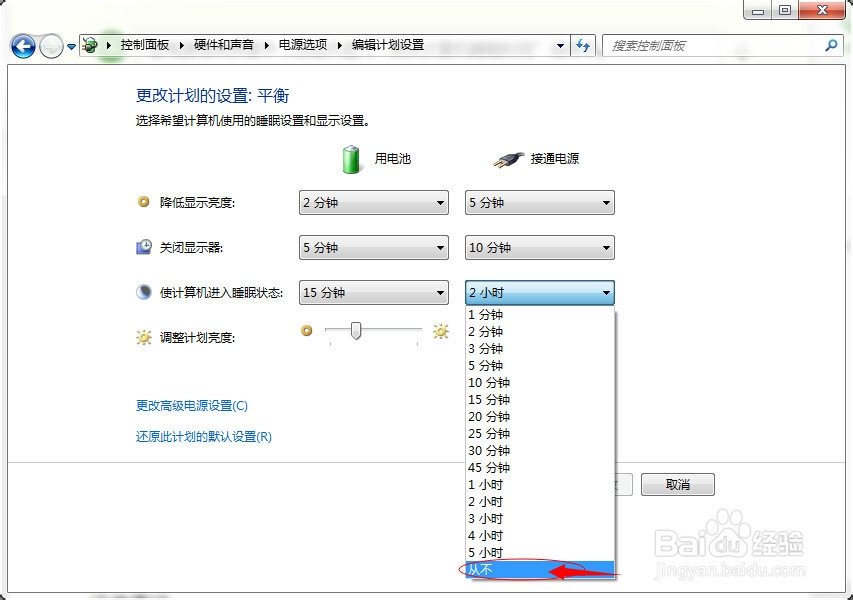Click the back navigation arrow
853x600 pixels.
point(22,45)
